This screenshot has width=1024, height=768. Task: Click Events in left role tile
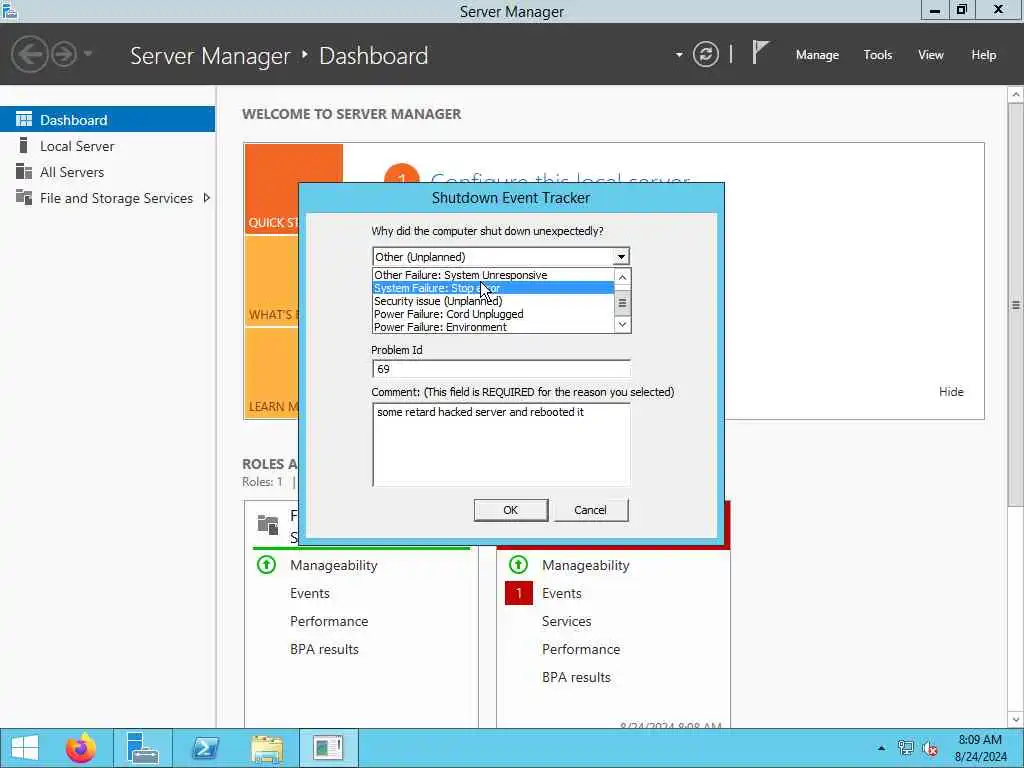point(310,593)
